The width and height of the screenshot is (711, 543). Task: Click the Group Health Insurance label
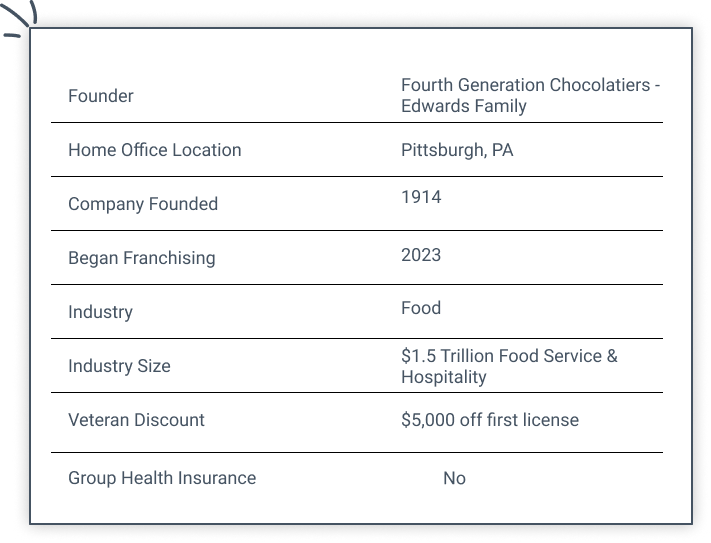tap(162, 478)
